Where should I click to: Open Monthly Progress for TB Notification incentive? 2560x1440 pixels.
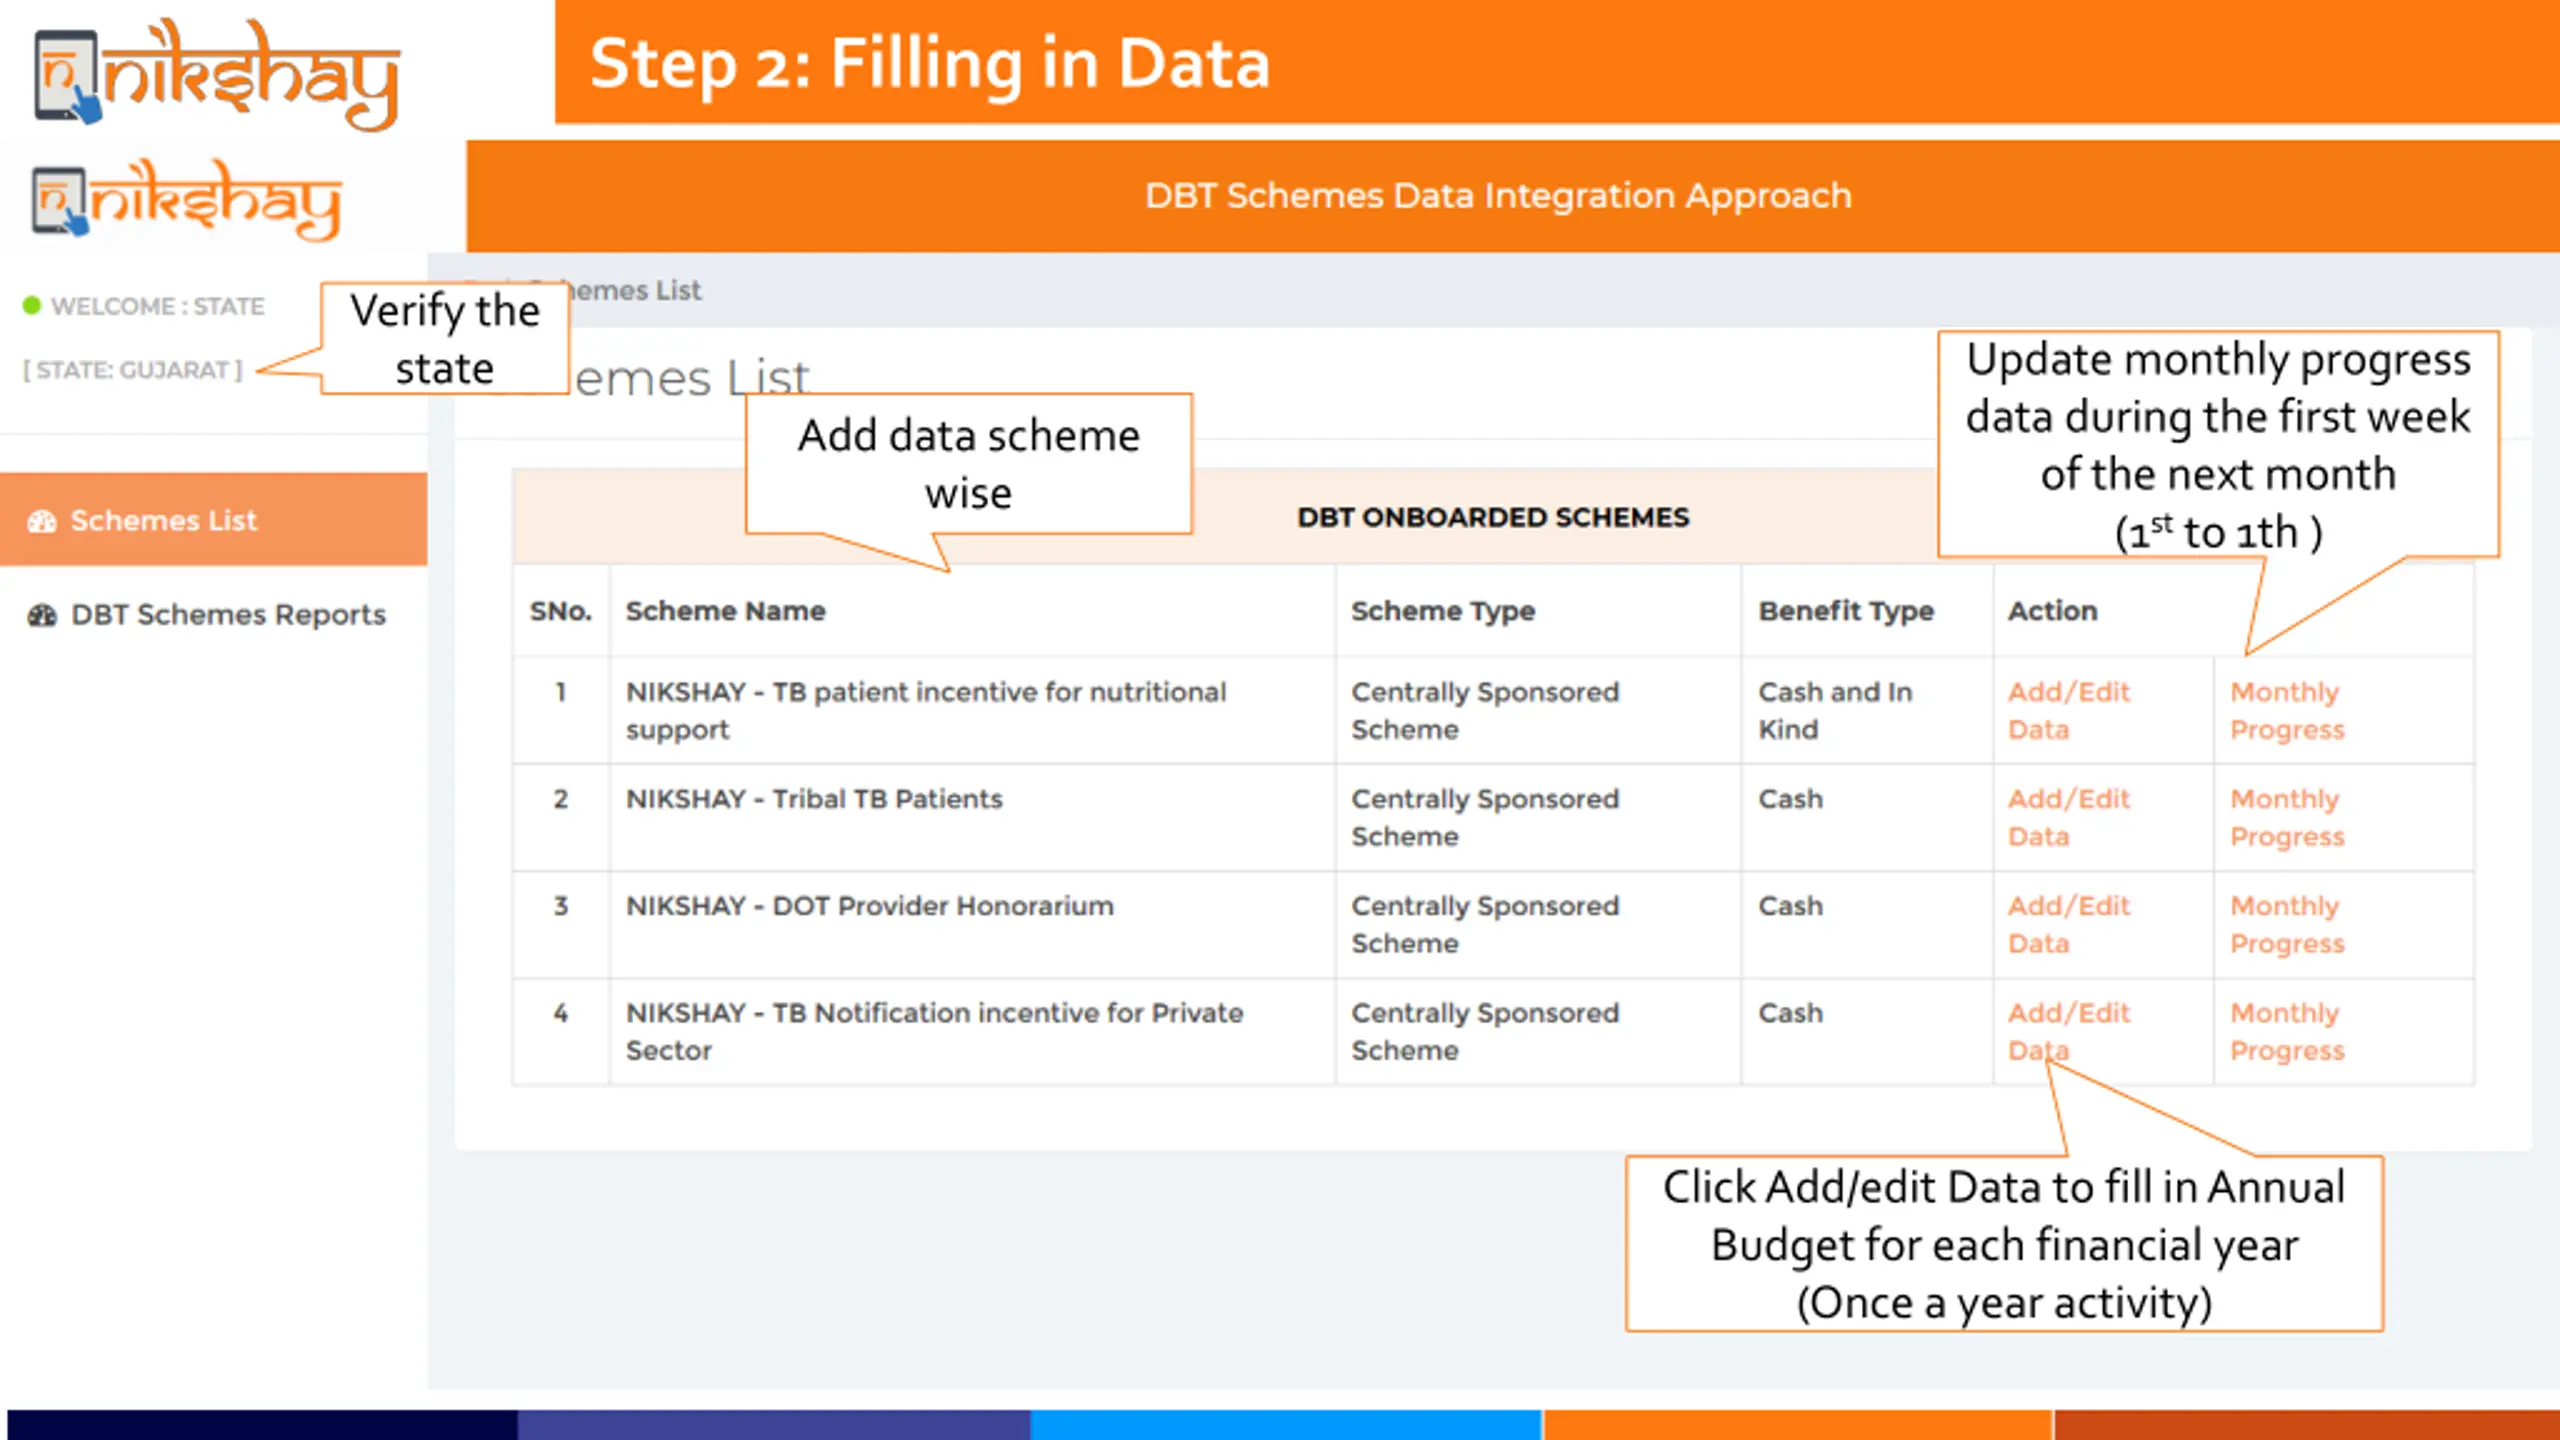coord(2287,1031)
